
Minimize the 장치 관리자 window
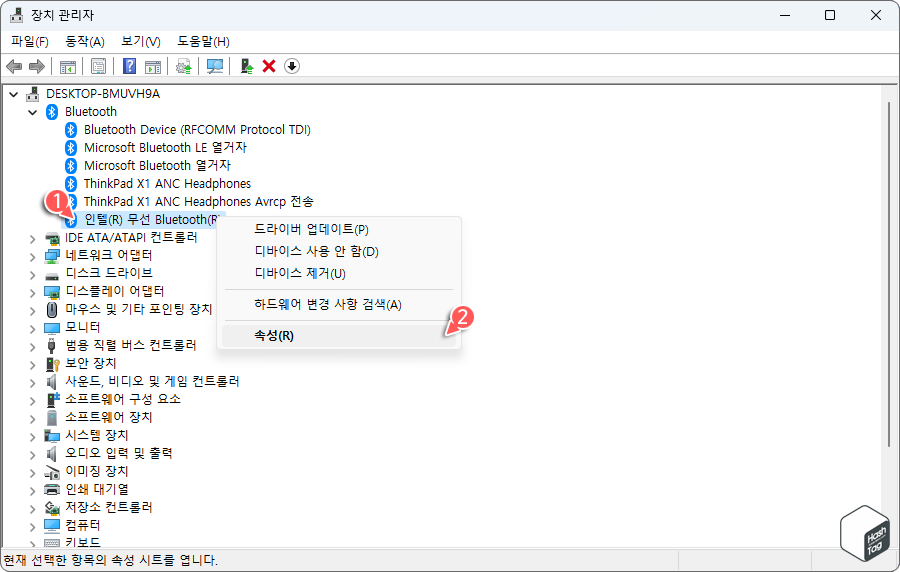[785, 15]
